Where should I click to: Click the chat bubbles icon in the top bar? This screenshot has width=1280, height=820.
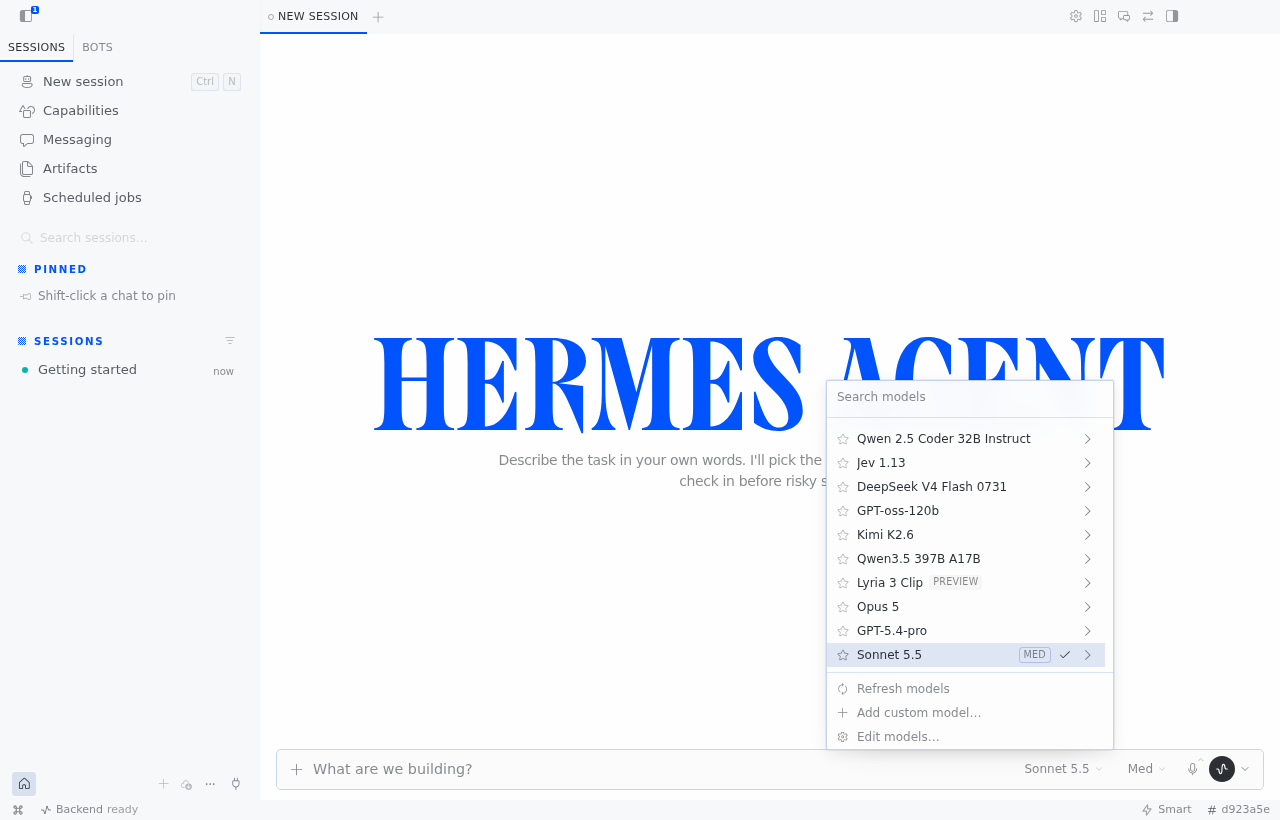coord(1124,16)
